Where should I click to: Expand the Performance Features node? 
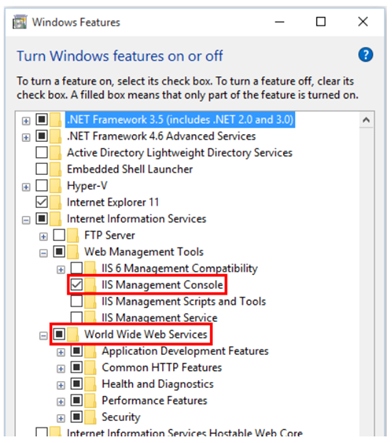[x=61, y=402]
